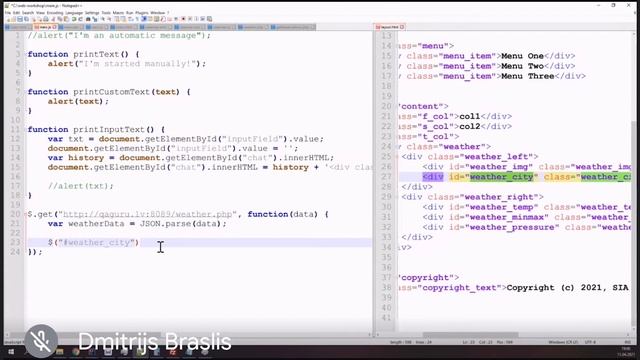This screenshot has width=640, height=360.
Task: Click the weather_temp id line in right pane
Action: 527,207
